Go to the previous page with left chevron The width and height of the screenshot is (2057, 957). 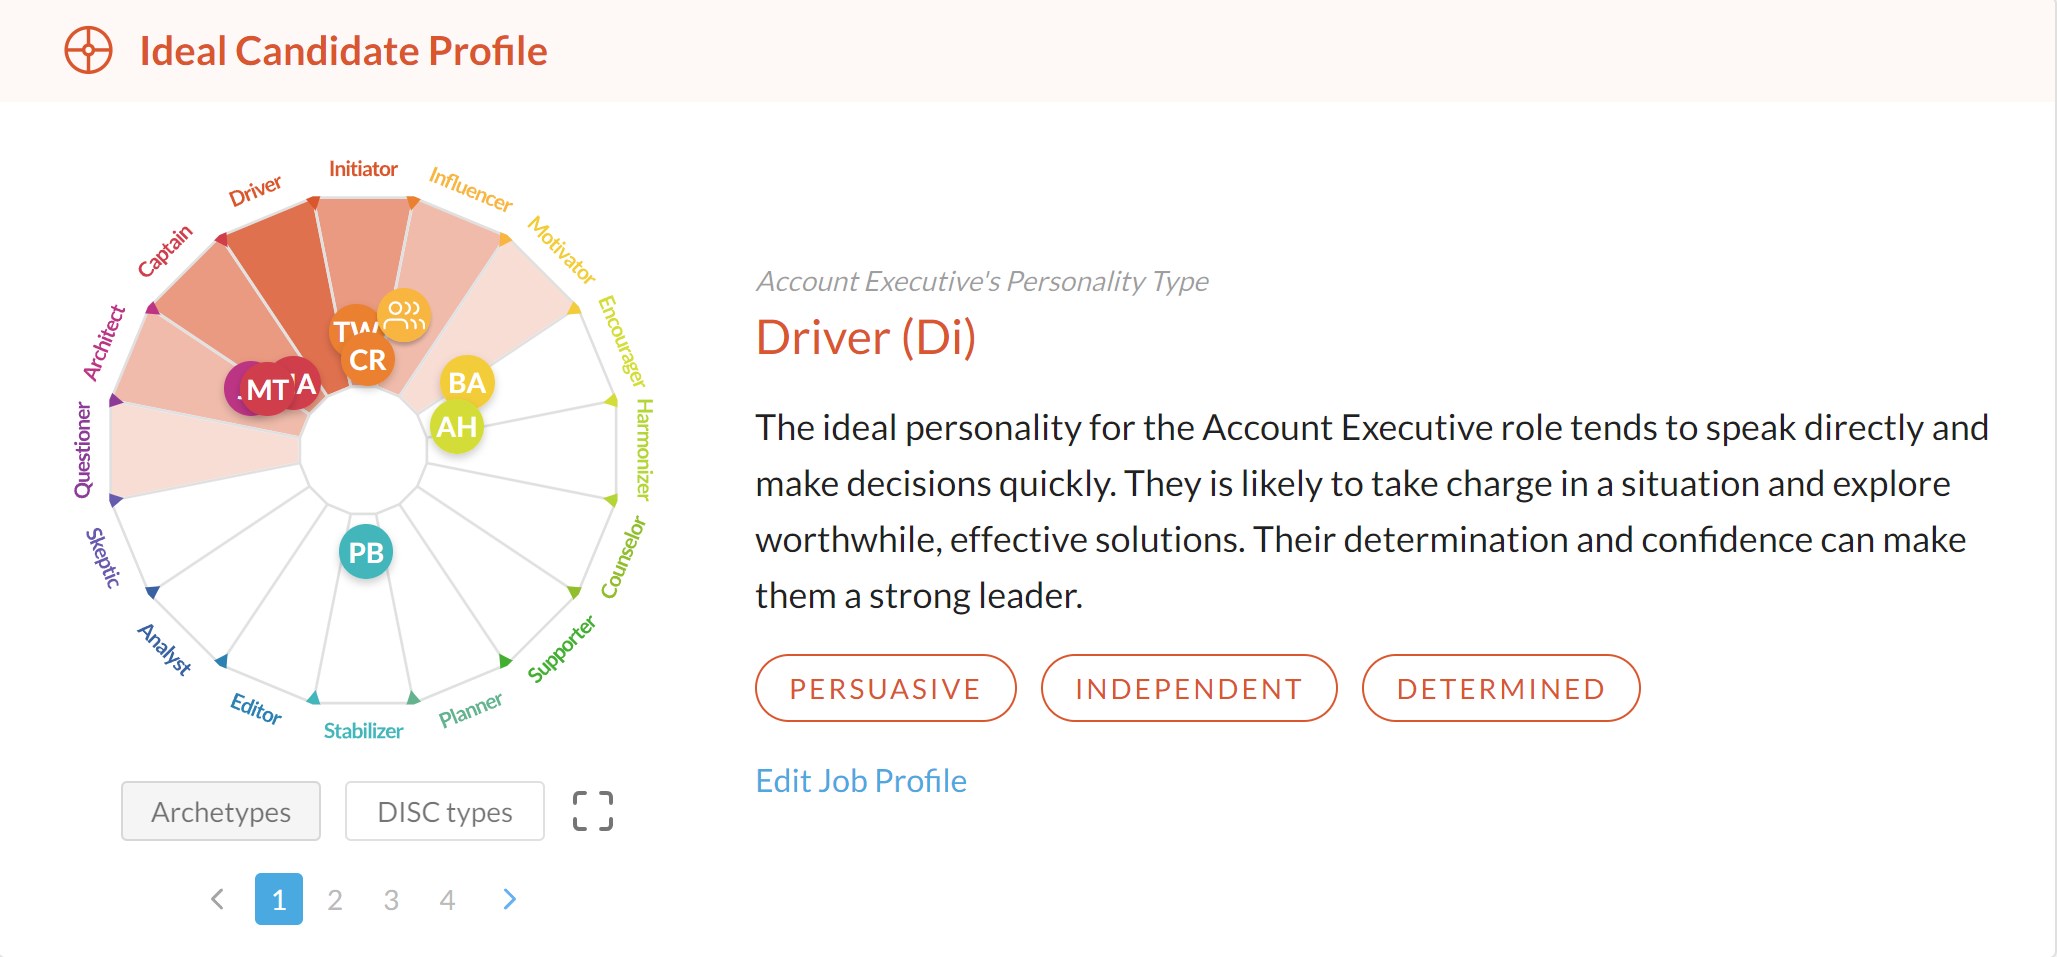pyautogui.click(x=218, y=900)
